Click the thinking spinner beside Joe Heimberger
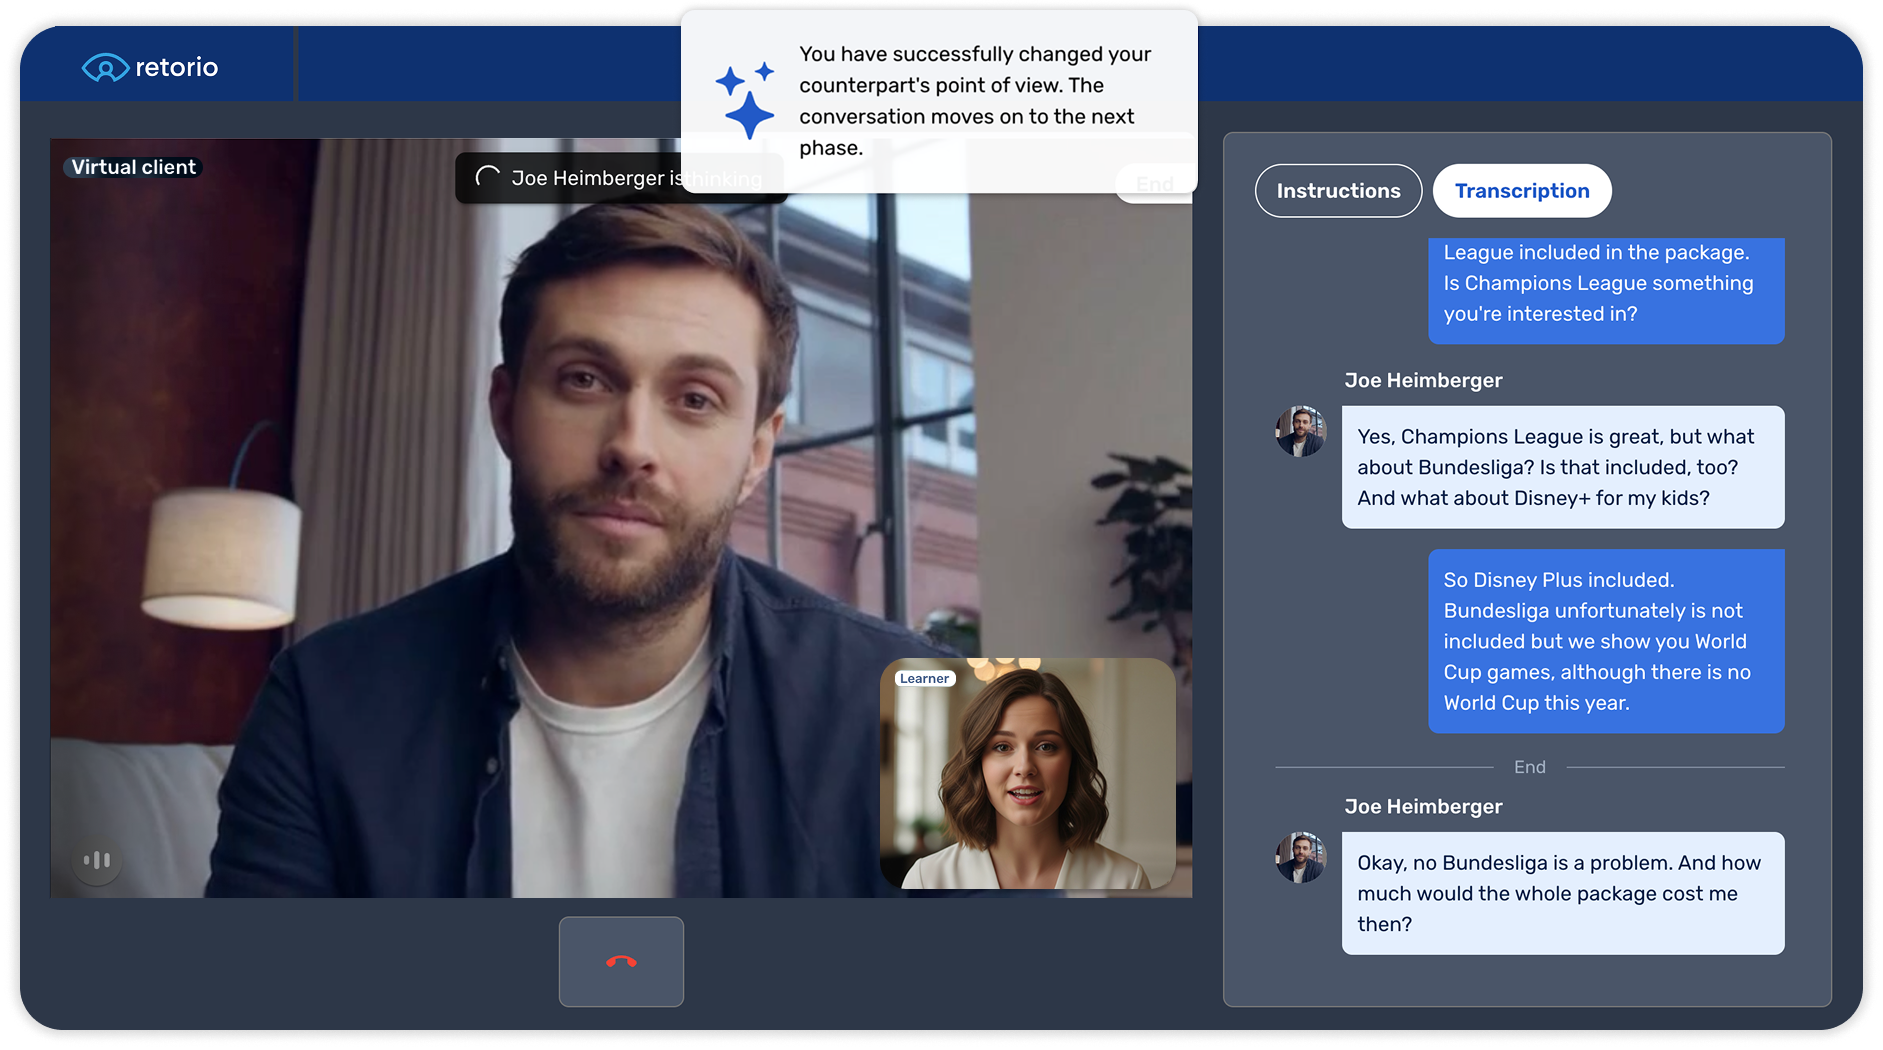 (487, 178)
